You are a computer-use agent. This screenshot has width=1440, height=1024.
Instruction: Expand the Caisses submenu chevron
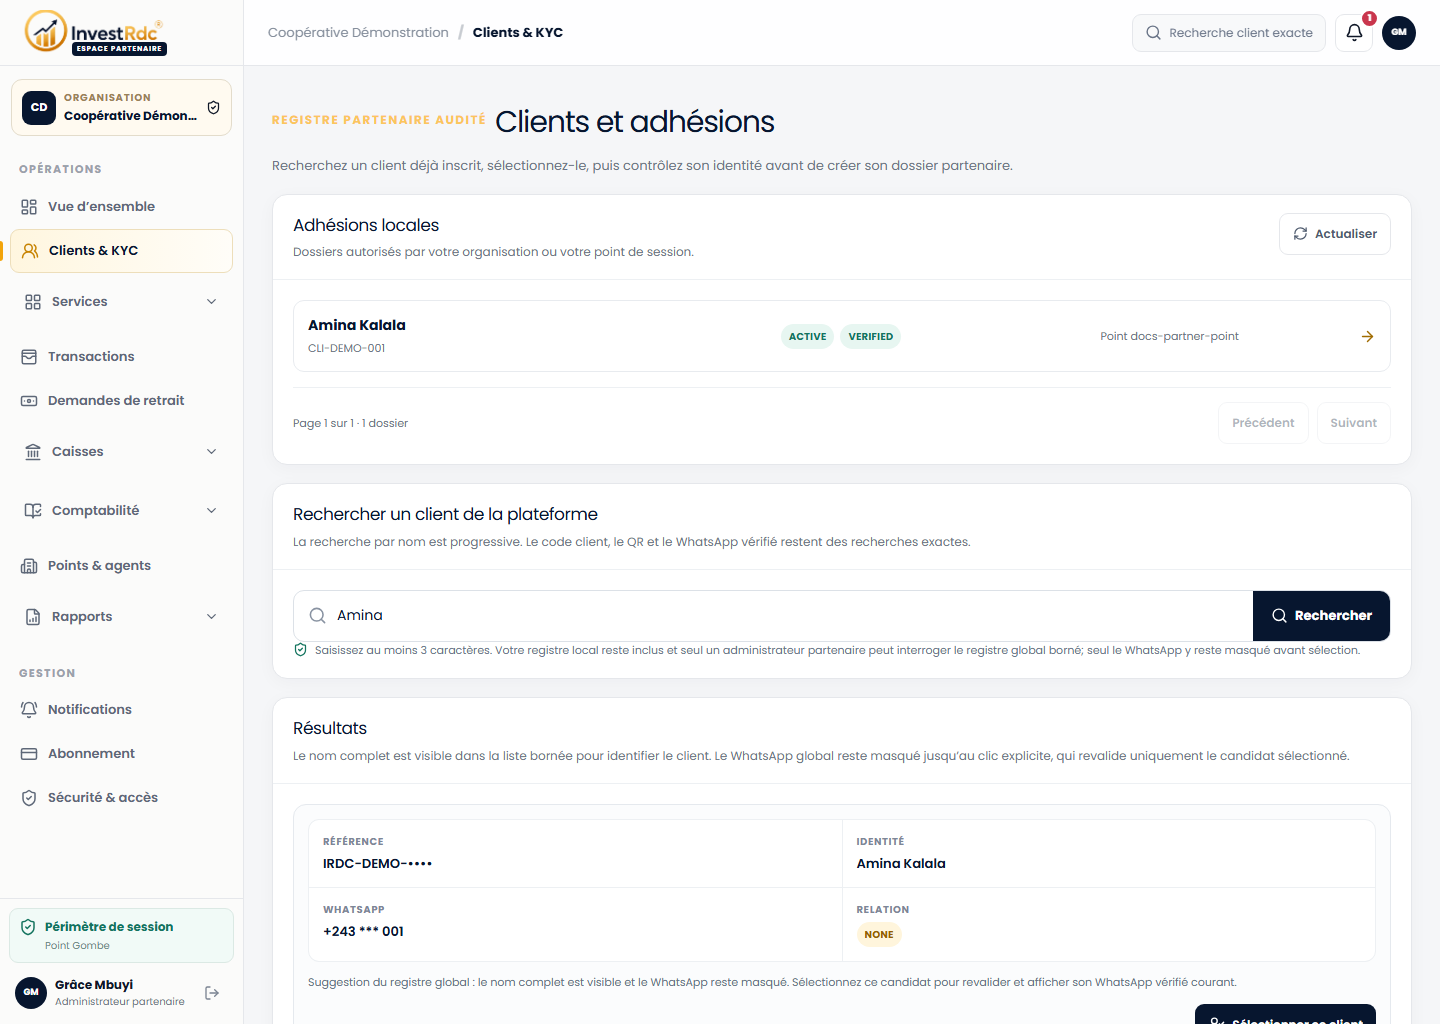[211, 452]
